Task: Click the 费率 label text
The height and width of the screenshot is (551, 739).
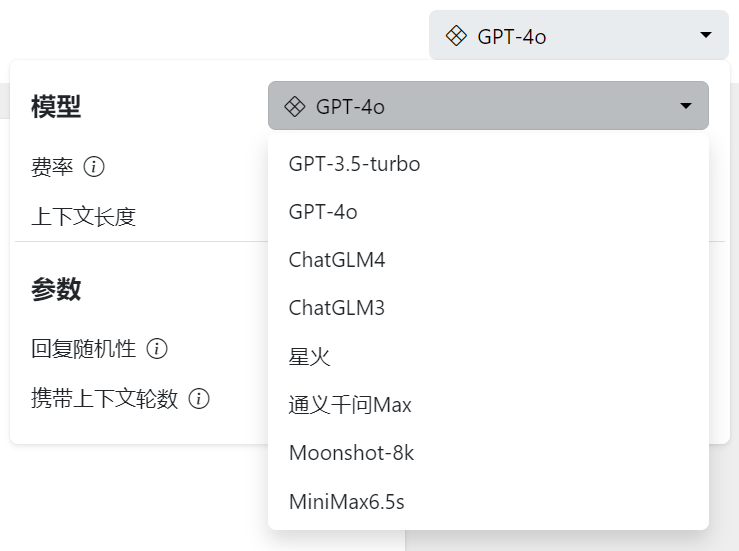Action: click(52, 167)
